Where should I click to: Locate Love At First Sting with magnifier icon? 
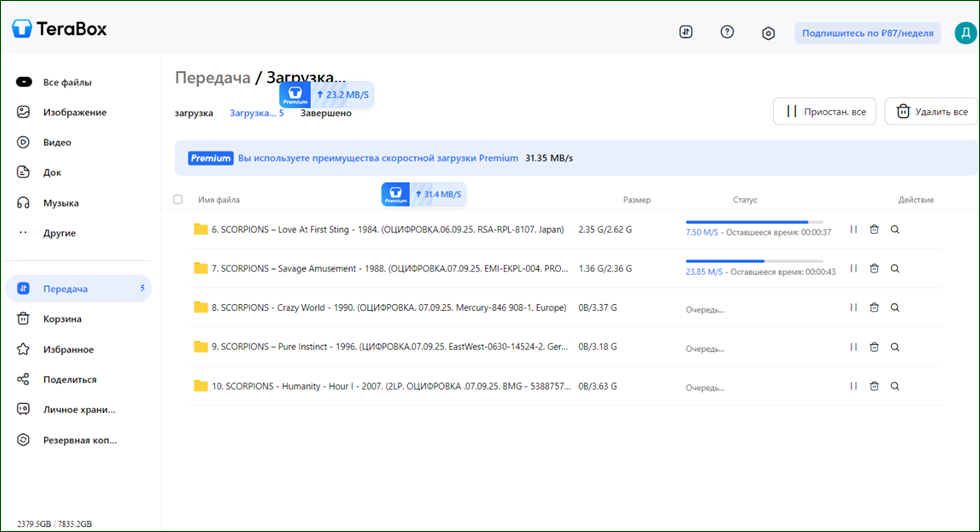click(x=895, y=229)
